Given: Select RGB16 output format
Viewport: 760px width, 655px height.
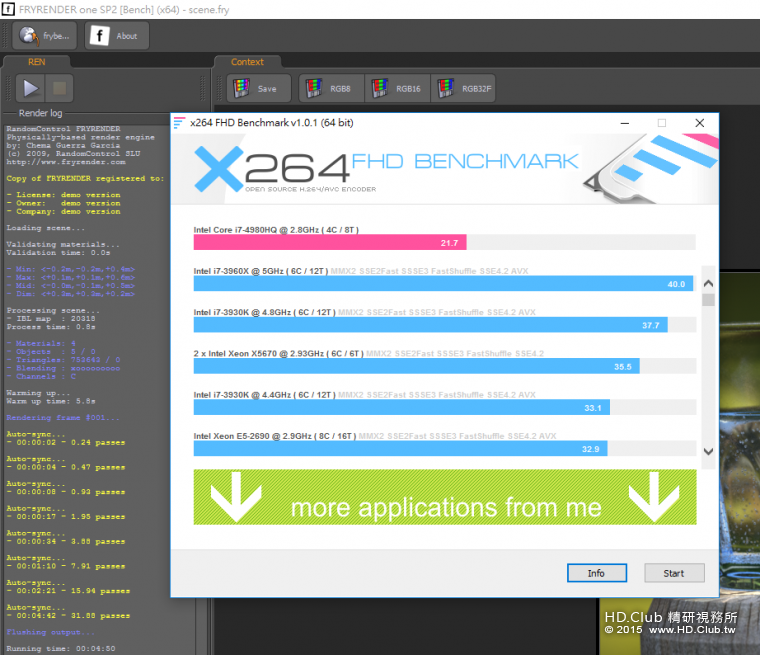Looking at the screenshot, I should tap(397, 88).
